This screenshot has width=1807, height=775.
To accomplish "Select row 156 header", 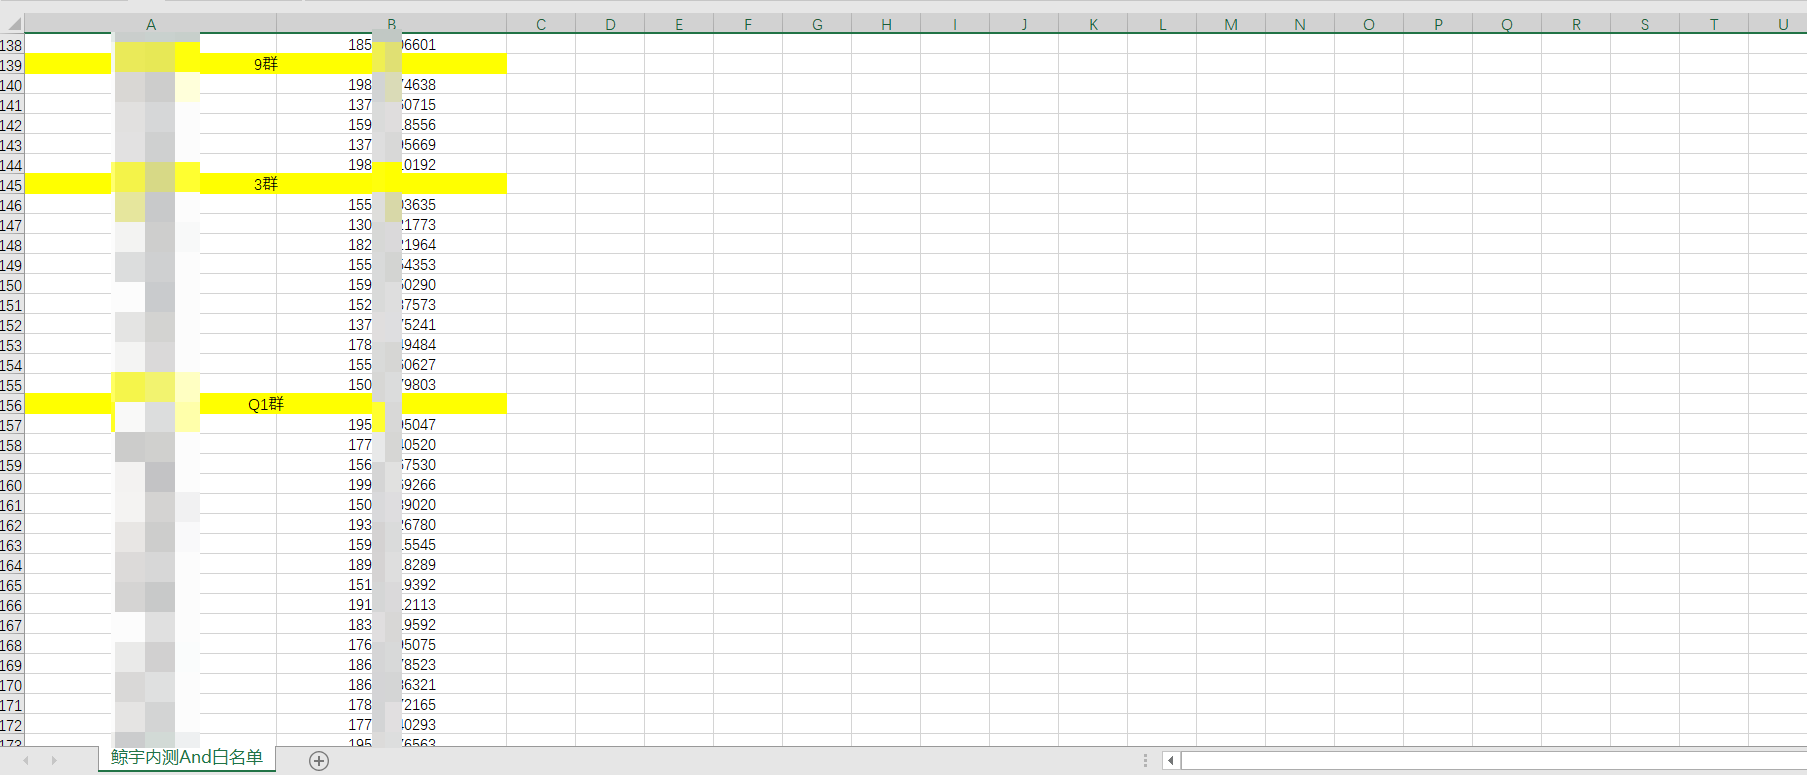I will (x=11, y=405).
